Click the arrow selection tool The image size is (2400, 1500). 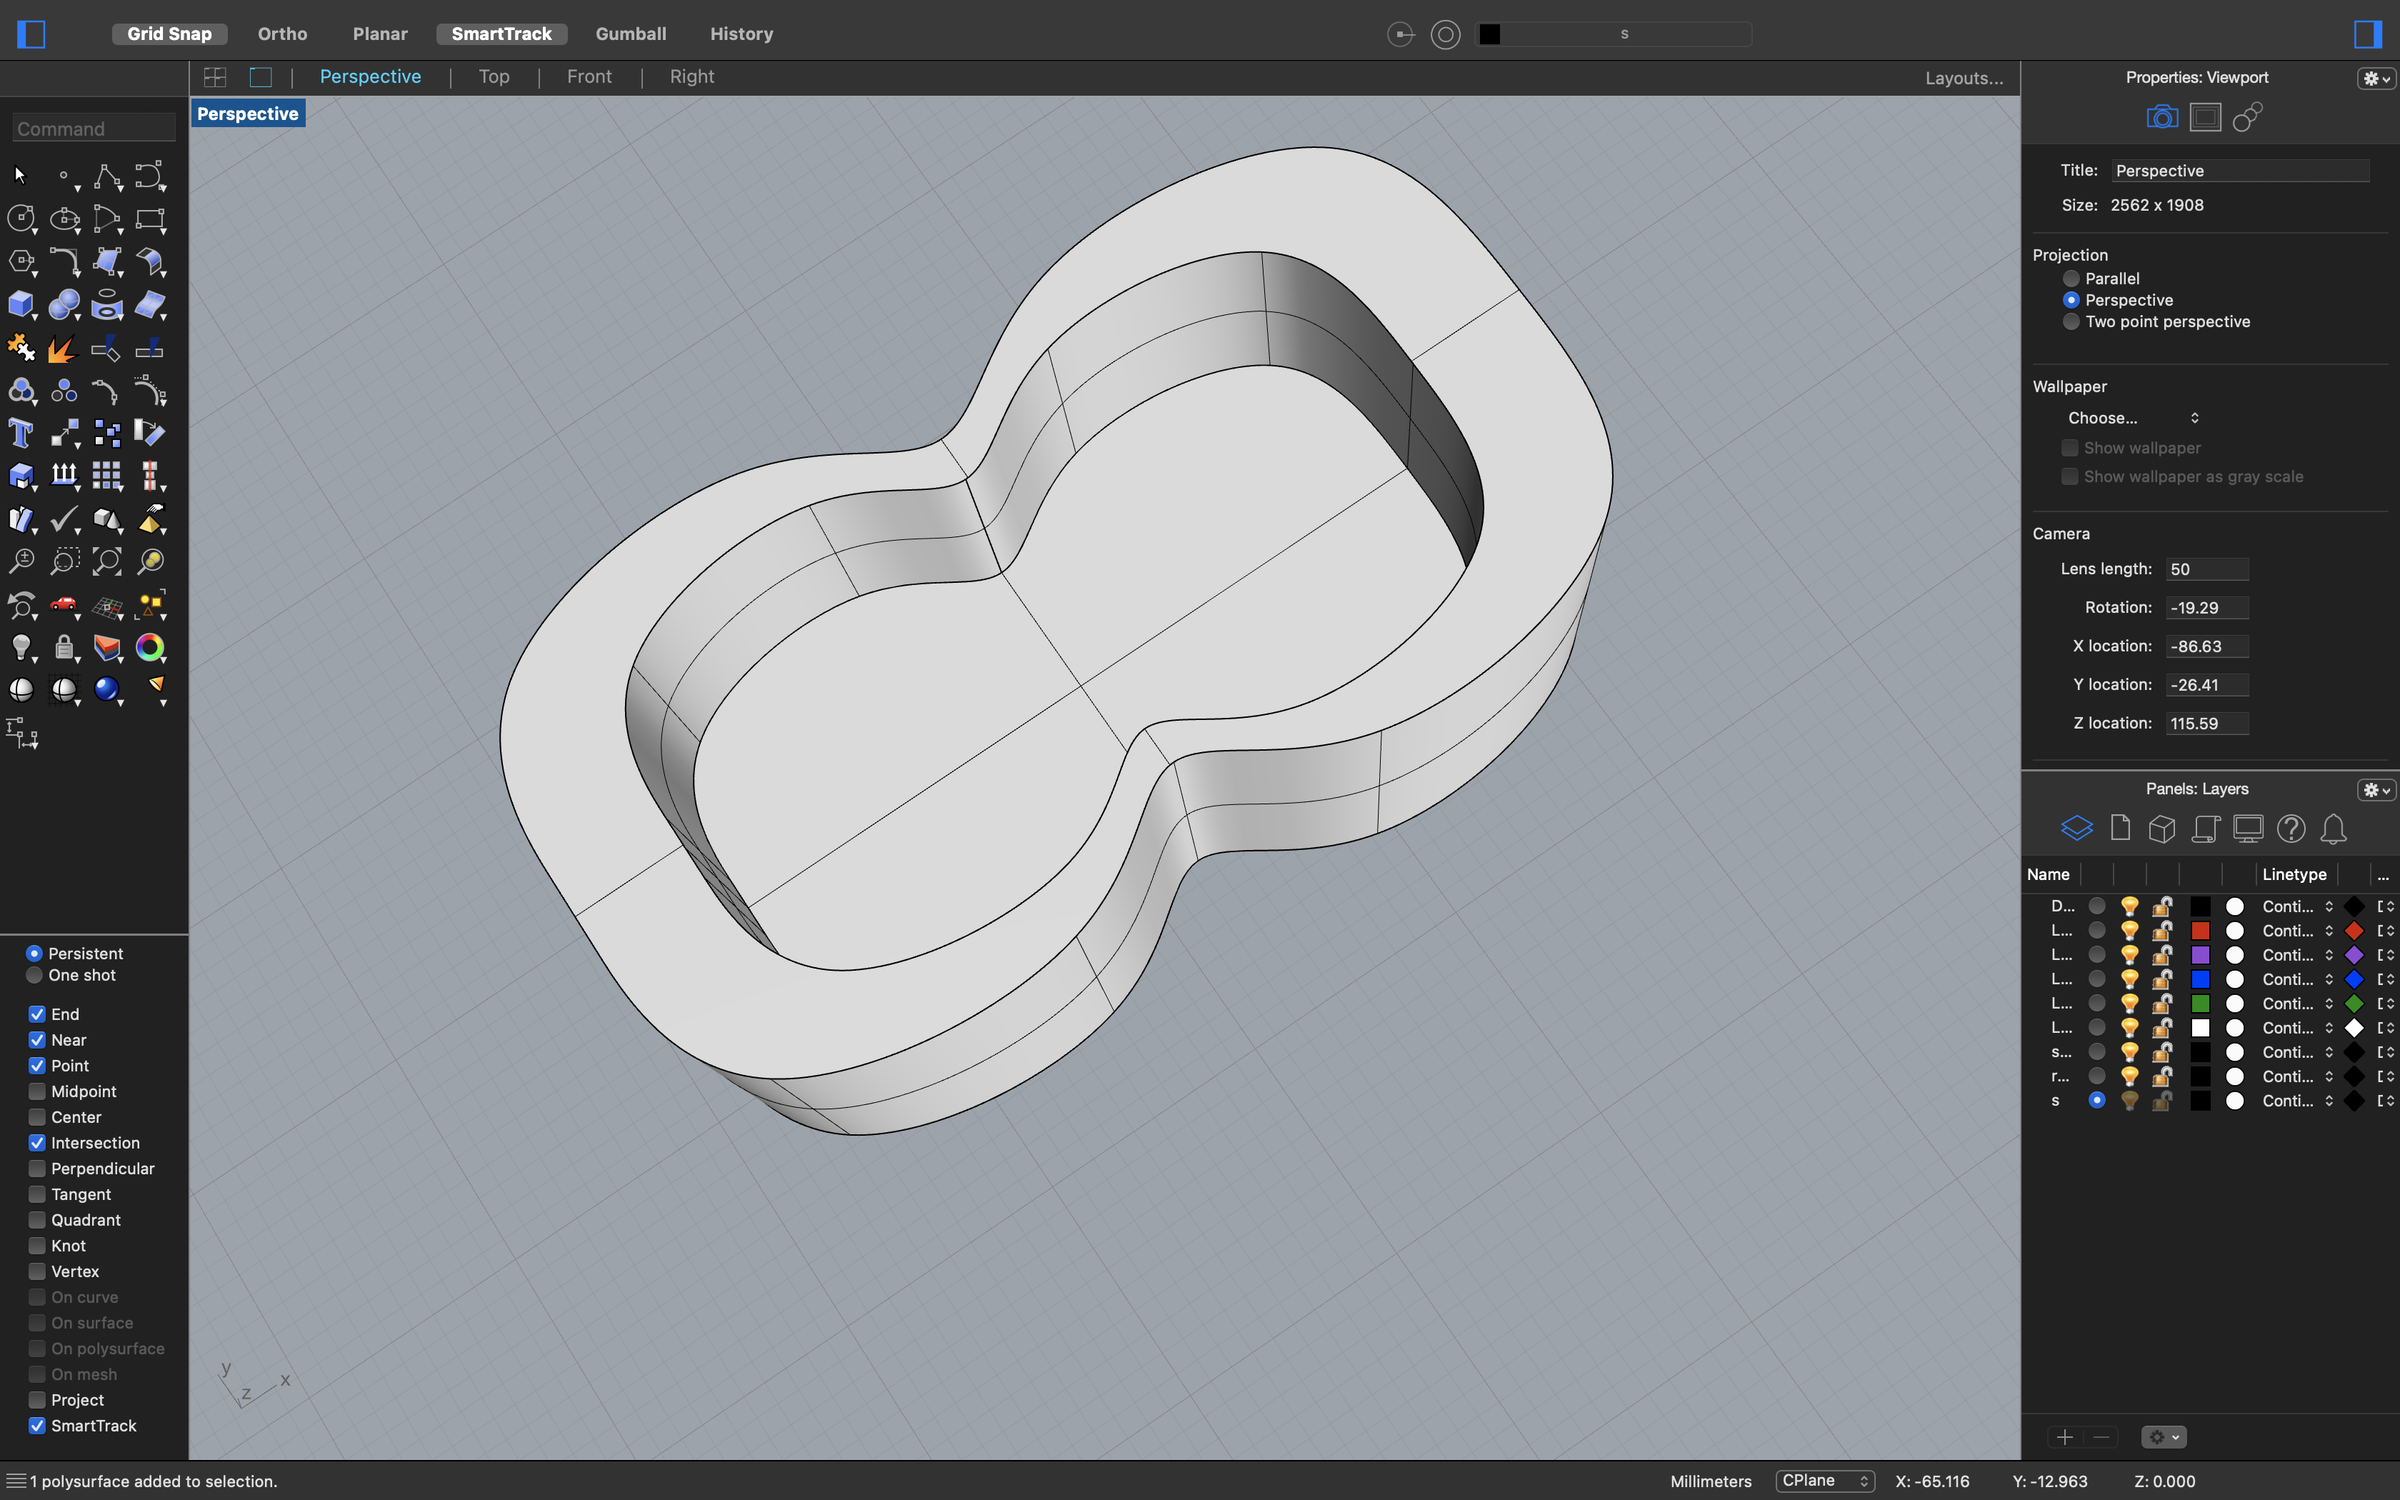click(x=18, y=175)
